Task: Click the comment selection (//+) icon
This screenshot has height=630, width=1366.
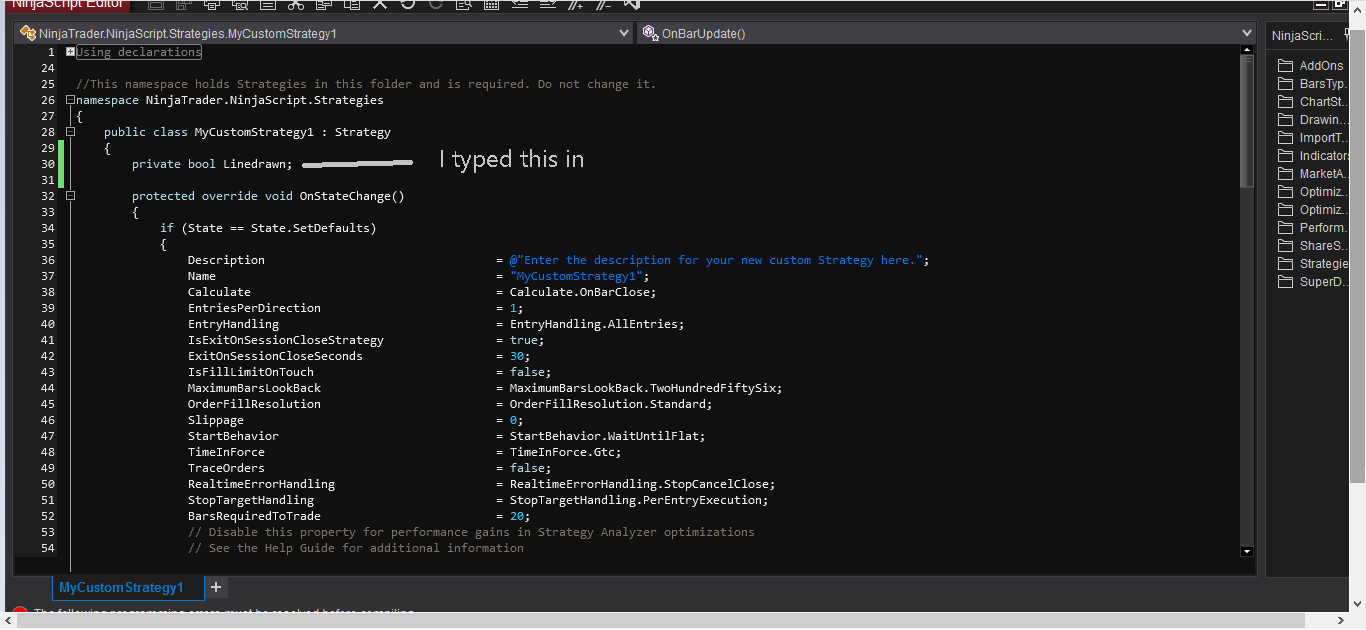Action: tap(575, 5)
